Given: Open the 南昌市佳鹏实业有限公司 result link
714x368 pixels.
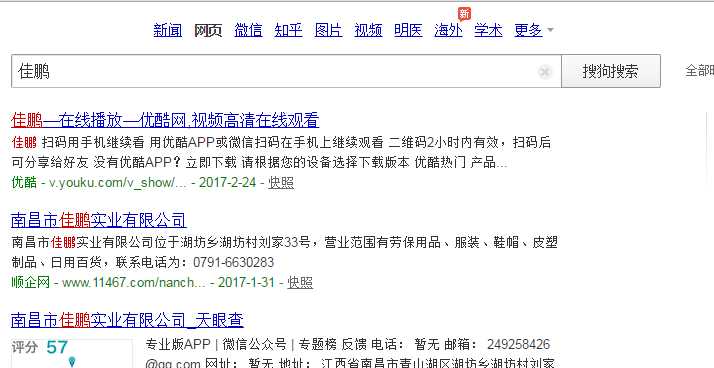Looking at the screenshot, I should [x=99, y=220].
